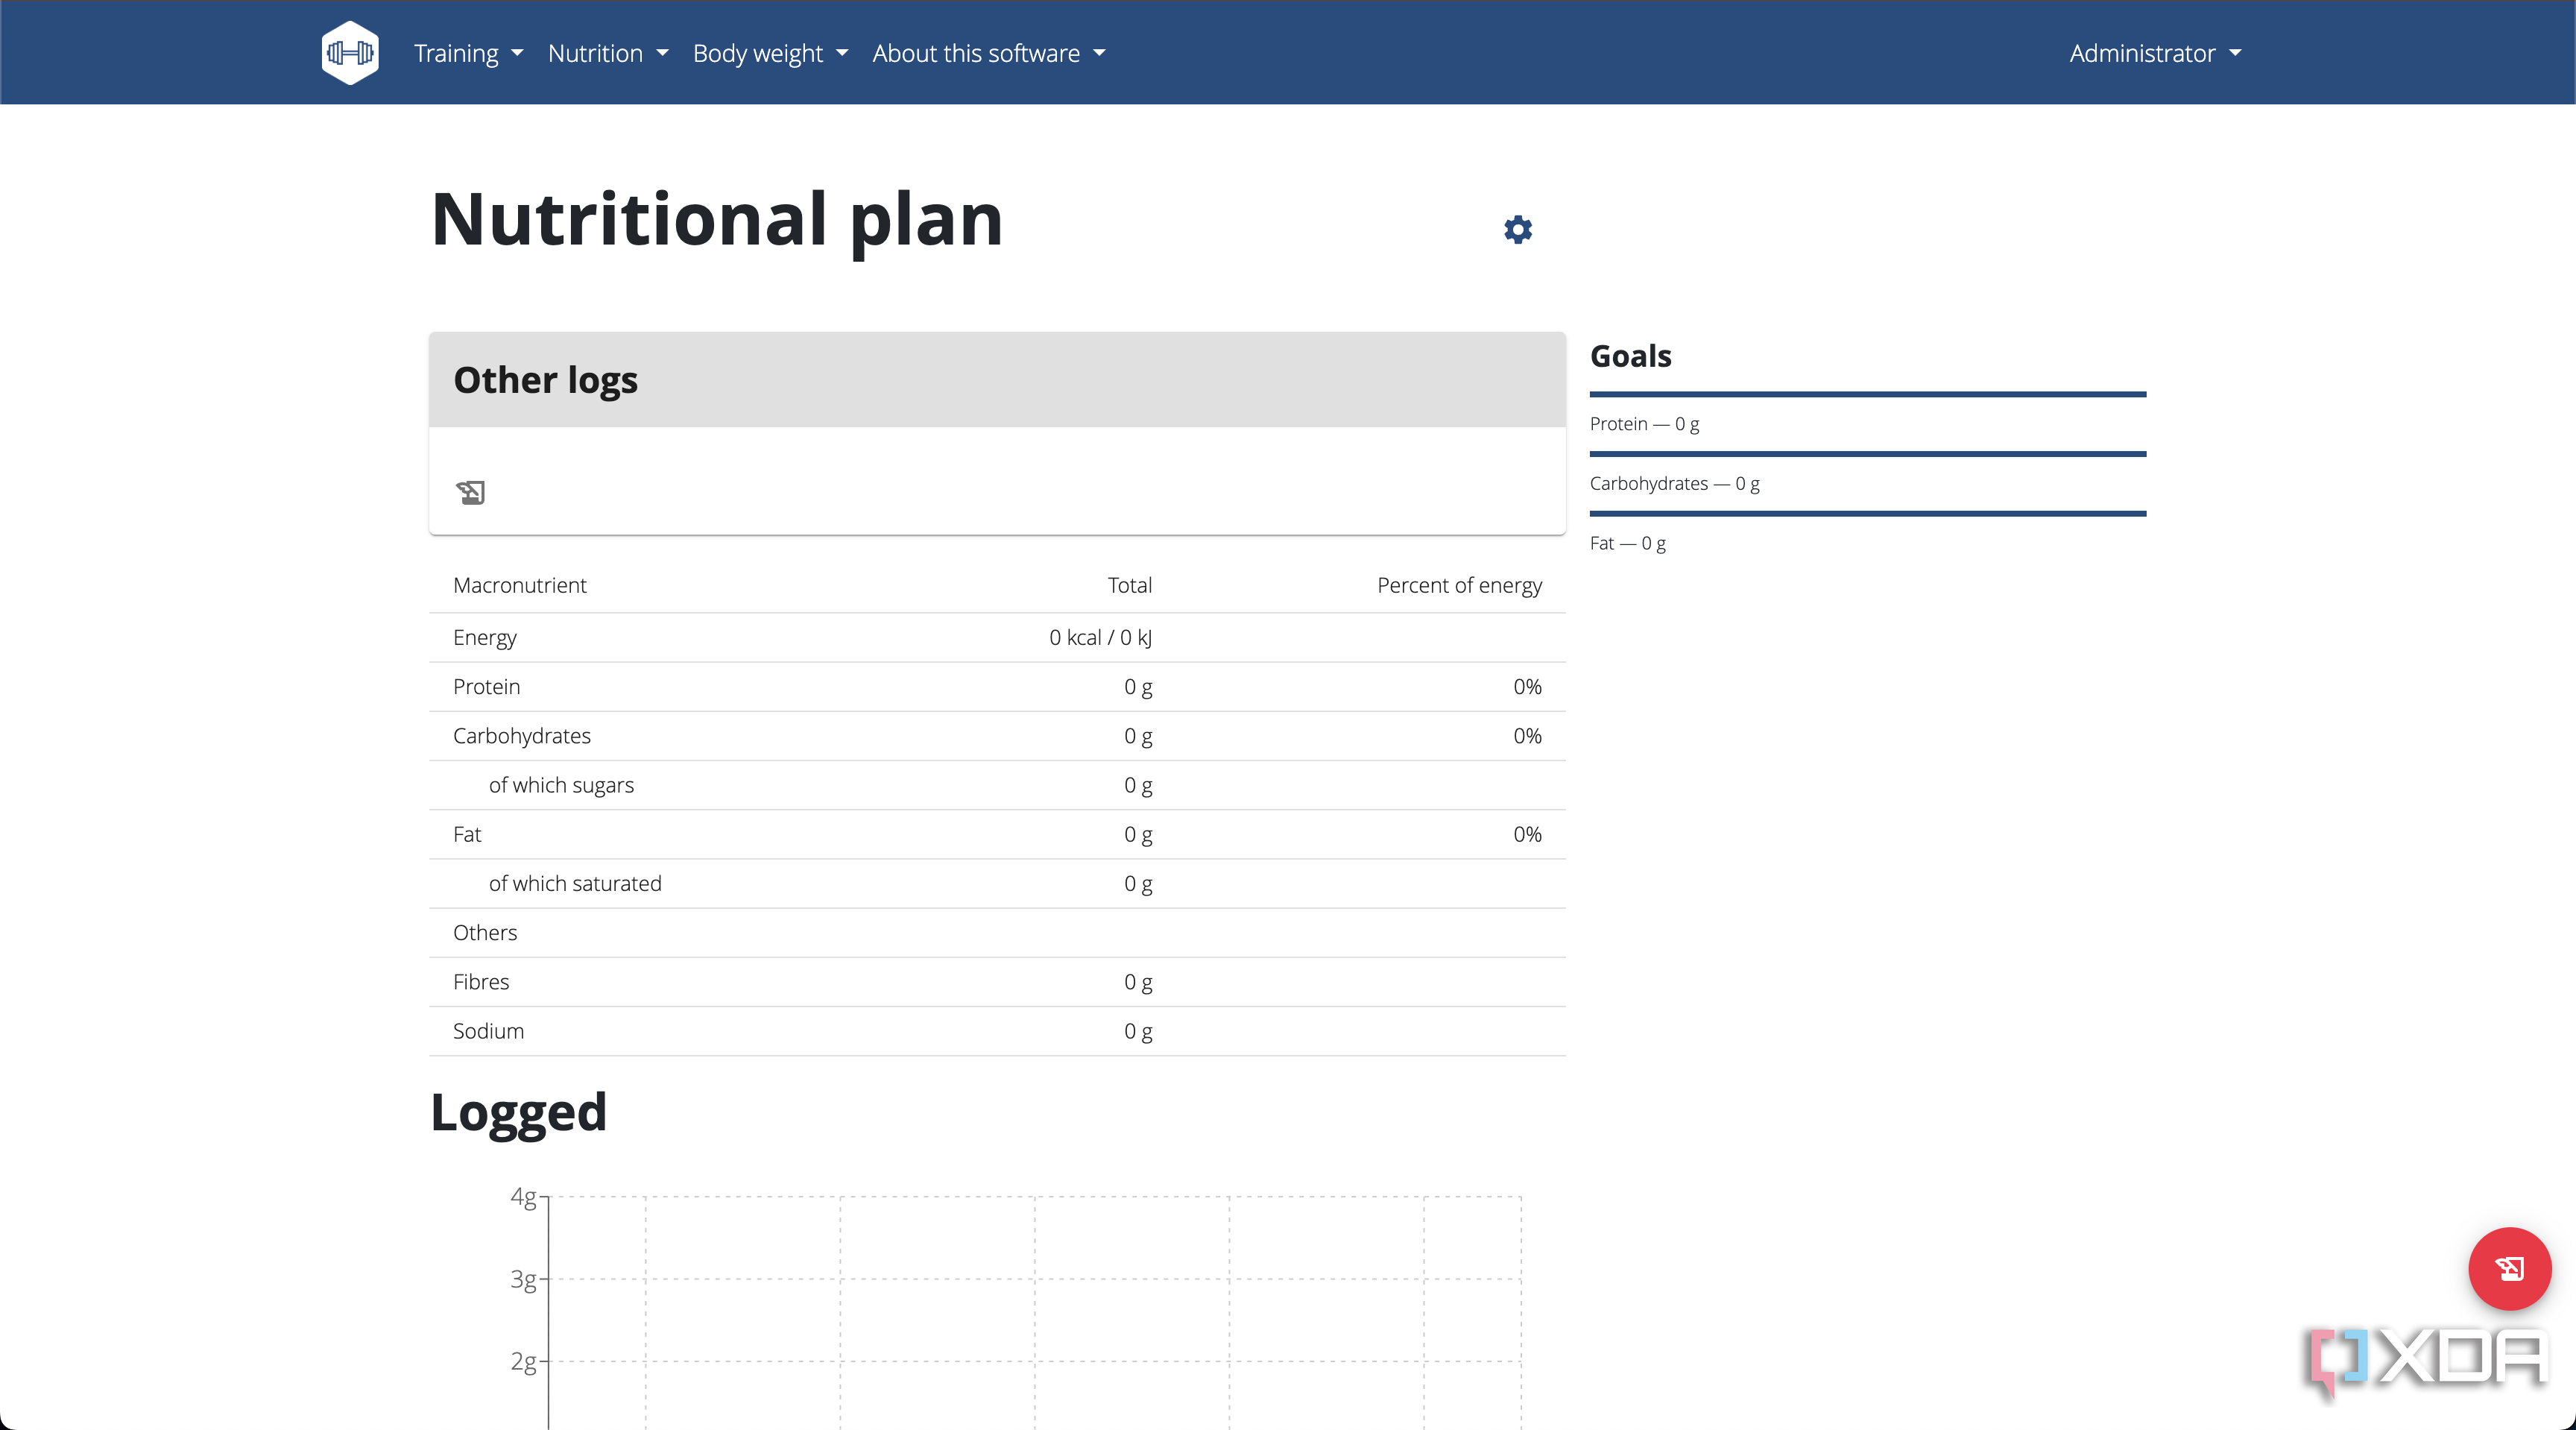Select the Energy row label
The image size is (2576, 1430).
485,638
